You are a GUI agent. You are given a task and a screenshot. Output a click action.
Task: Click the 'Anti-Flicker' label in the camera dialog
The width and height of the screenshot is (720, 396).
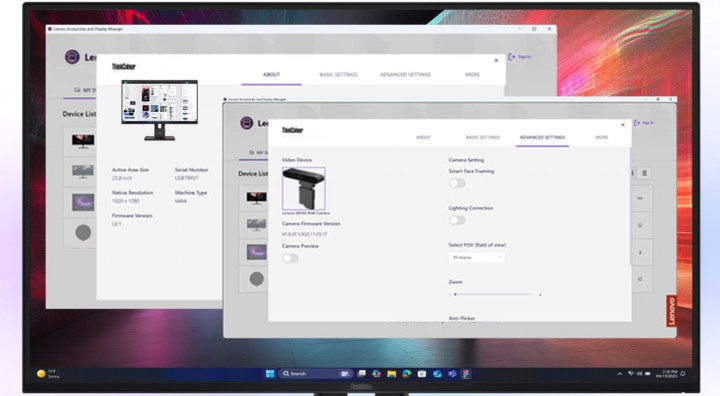click(462, 318)
